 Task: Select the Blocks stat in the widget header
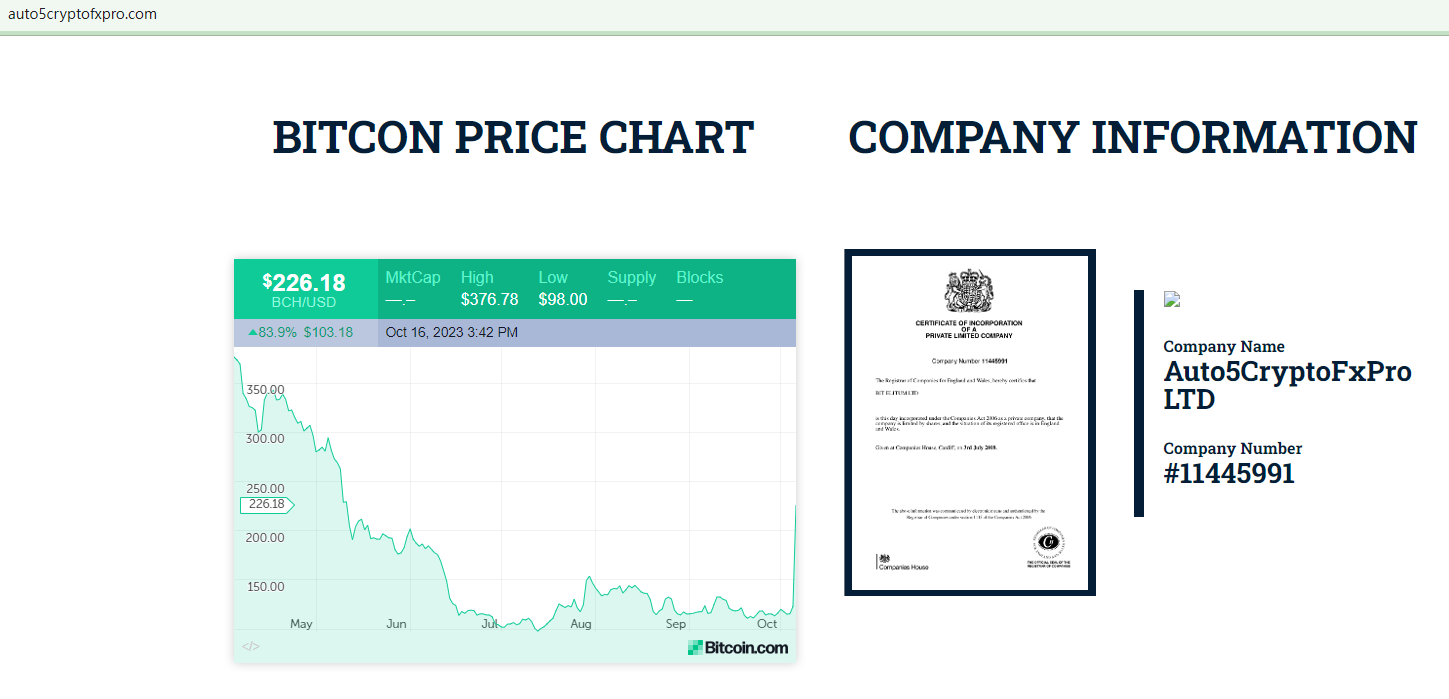pos(699,288)
